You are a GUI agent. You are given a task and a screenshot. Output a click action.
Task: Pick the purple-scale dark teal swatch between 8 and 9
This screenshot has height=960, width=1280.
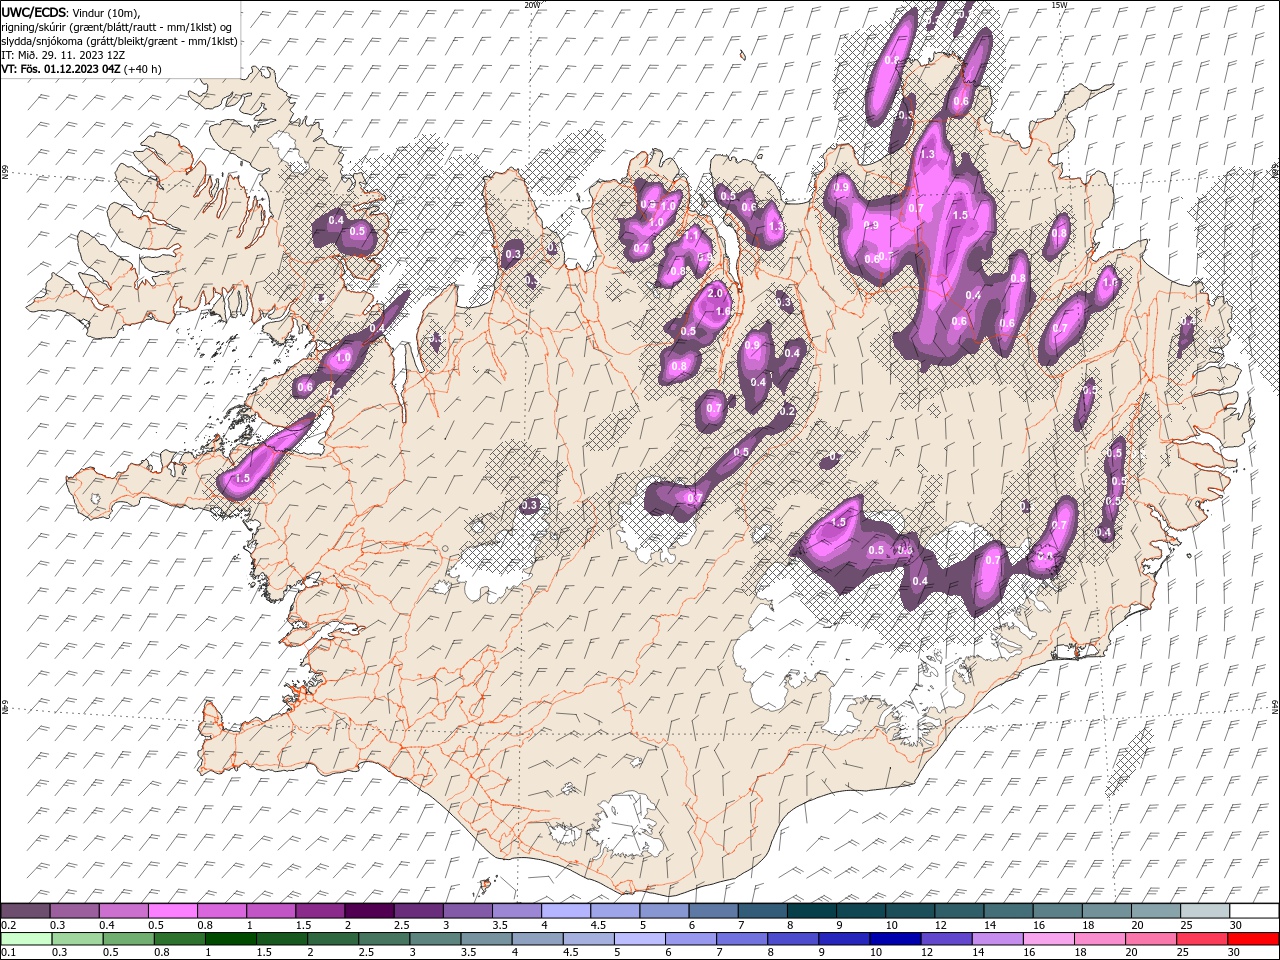[812, 911]
